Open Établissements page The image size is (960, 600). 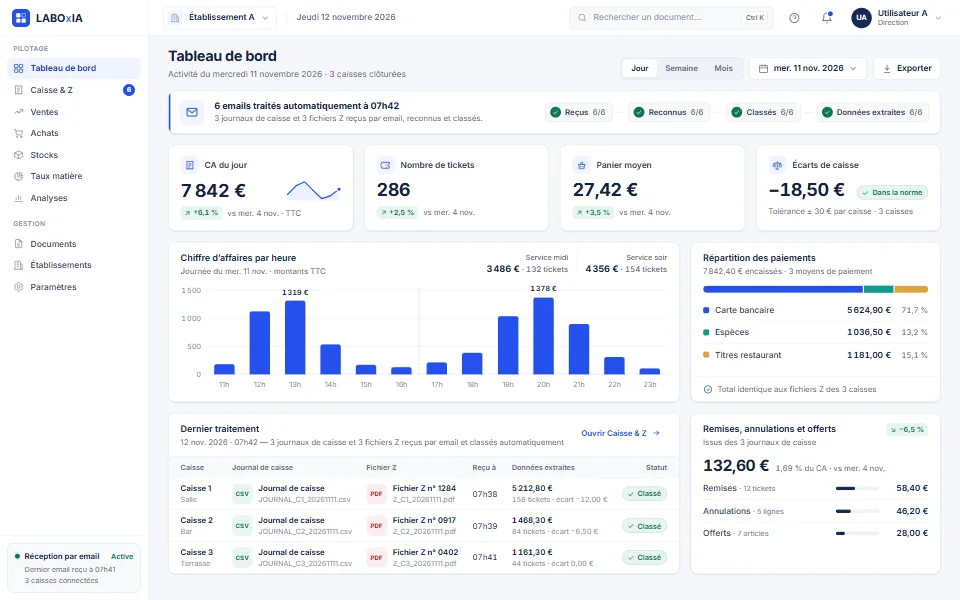pos(74,265)
